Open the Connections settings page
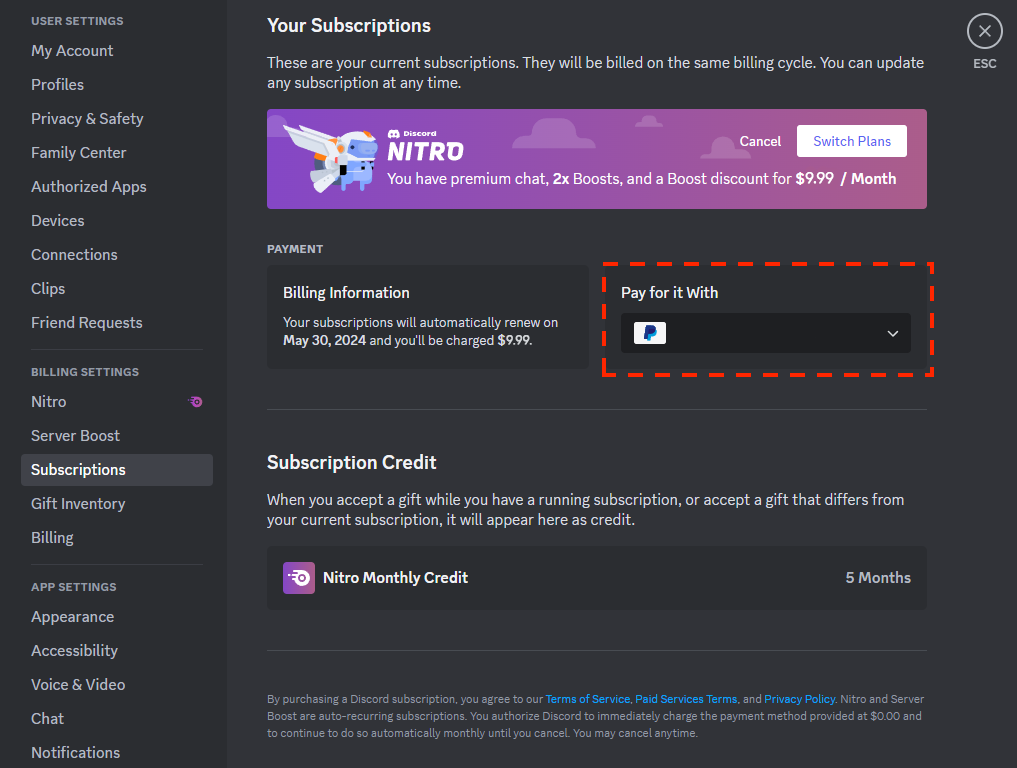This screenshot has height=768, width=1017. (74, 254)
